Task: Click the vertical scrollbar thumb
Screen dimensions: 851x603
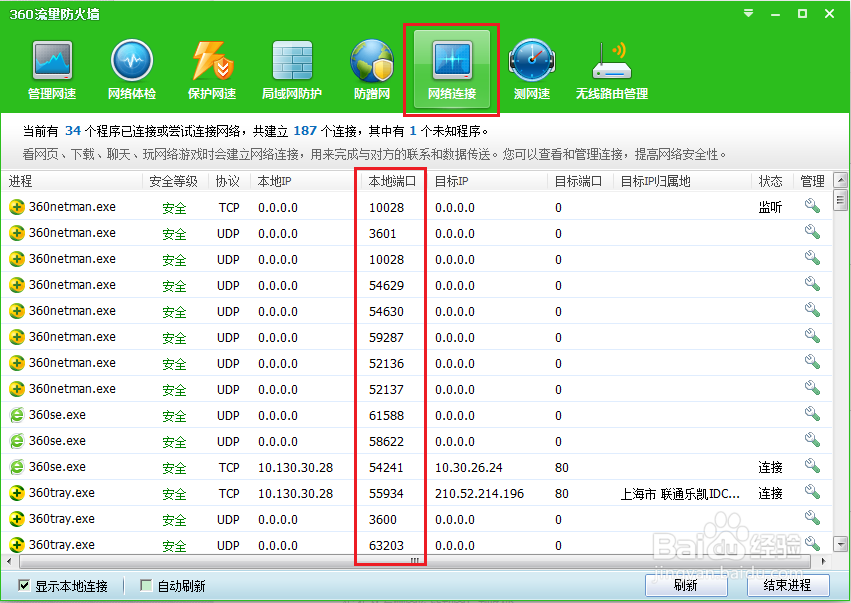Action: point(840,200)
